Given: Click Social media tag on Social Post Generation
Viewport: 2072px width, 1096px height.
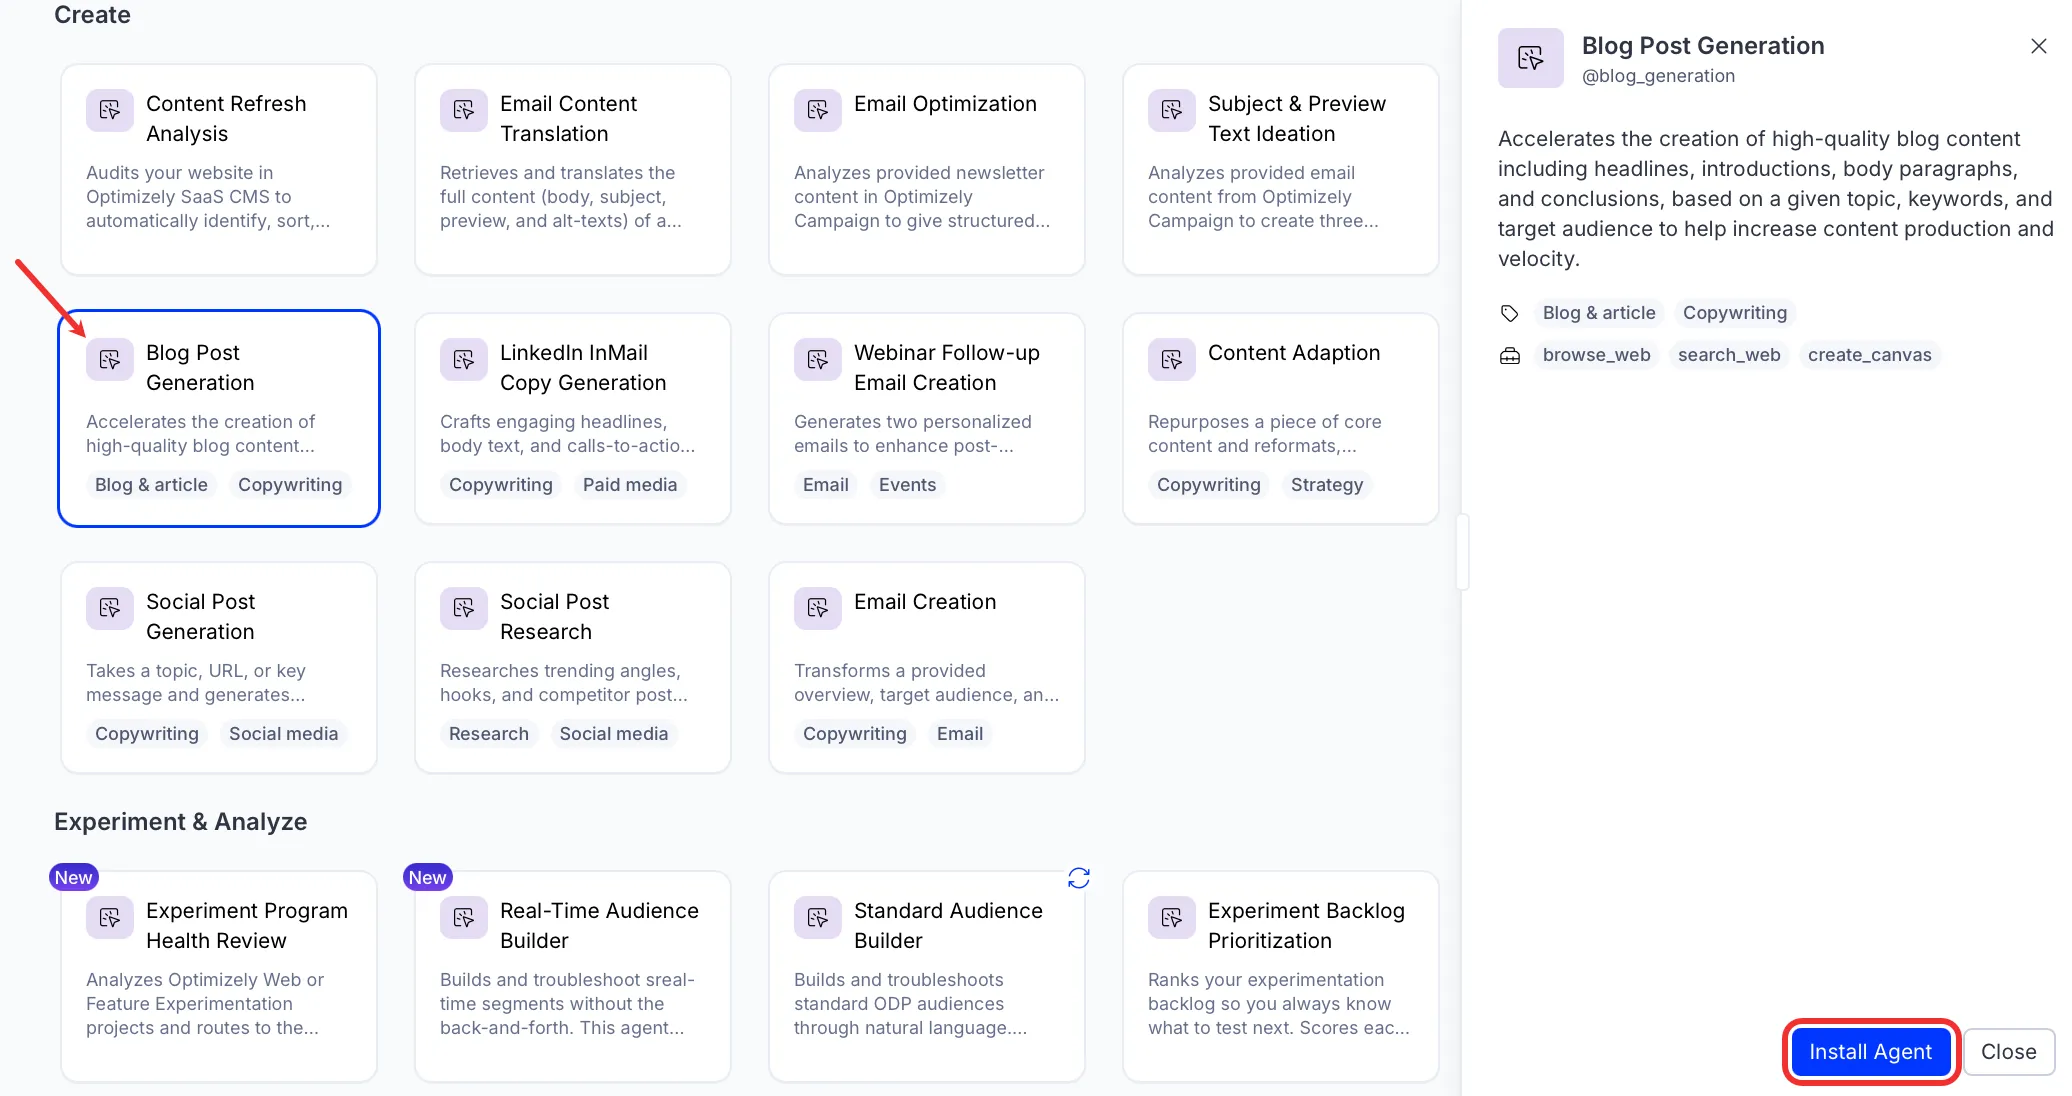Looking at the screenshot, I should coord(284,734).
